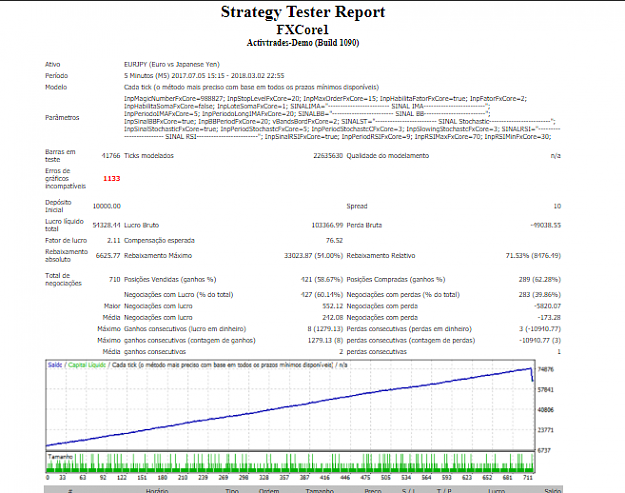The image size is (625, 493).
Task: Click the "Rebaixamento absoluto" label
Action: click(x=67, y=256)
